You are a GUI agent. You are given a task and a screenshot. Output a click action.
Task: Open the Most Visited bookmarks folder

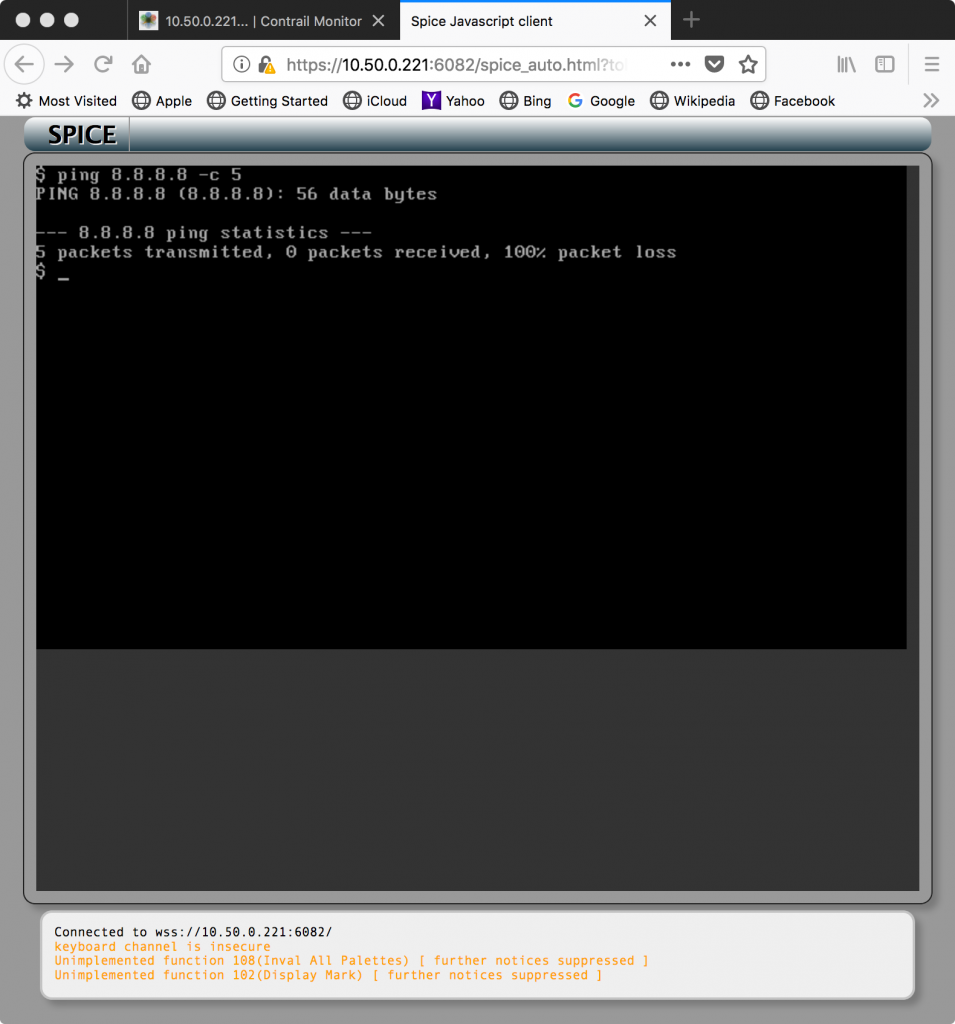(67, 100)
